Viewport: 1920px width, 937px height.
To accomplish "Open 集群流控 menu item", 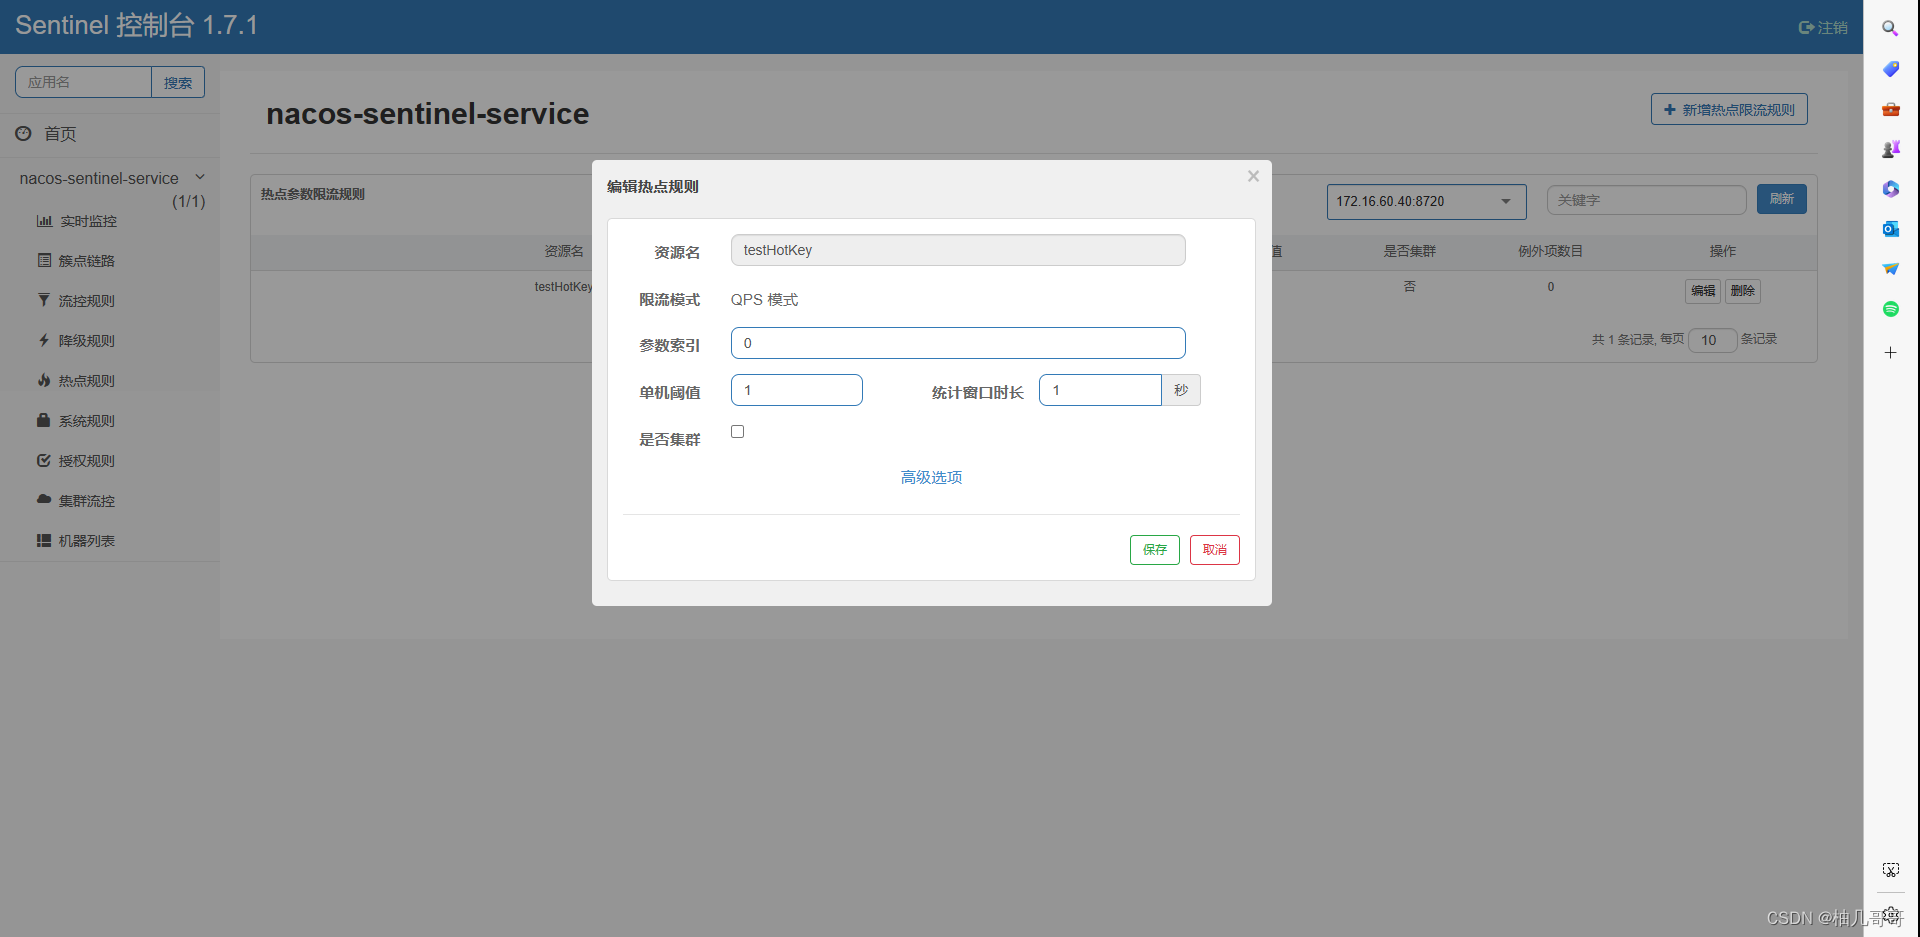I will pos(87,501).
